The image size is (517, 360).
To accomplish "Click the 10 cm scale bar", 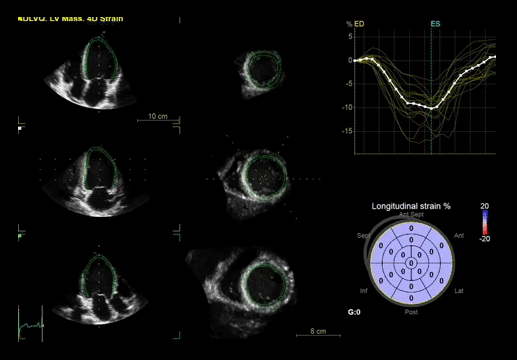I will [x=158, y=118].
